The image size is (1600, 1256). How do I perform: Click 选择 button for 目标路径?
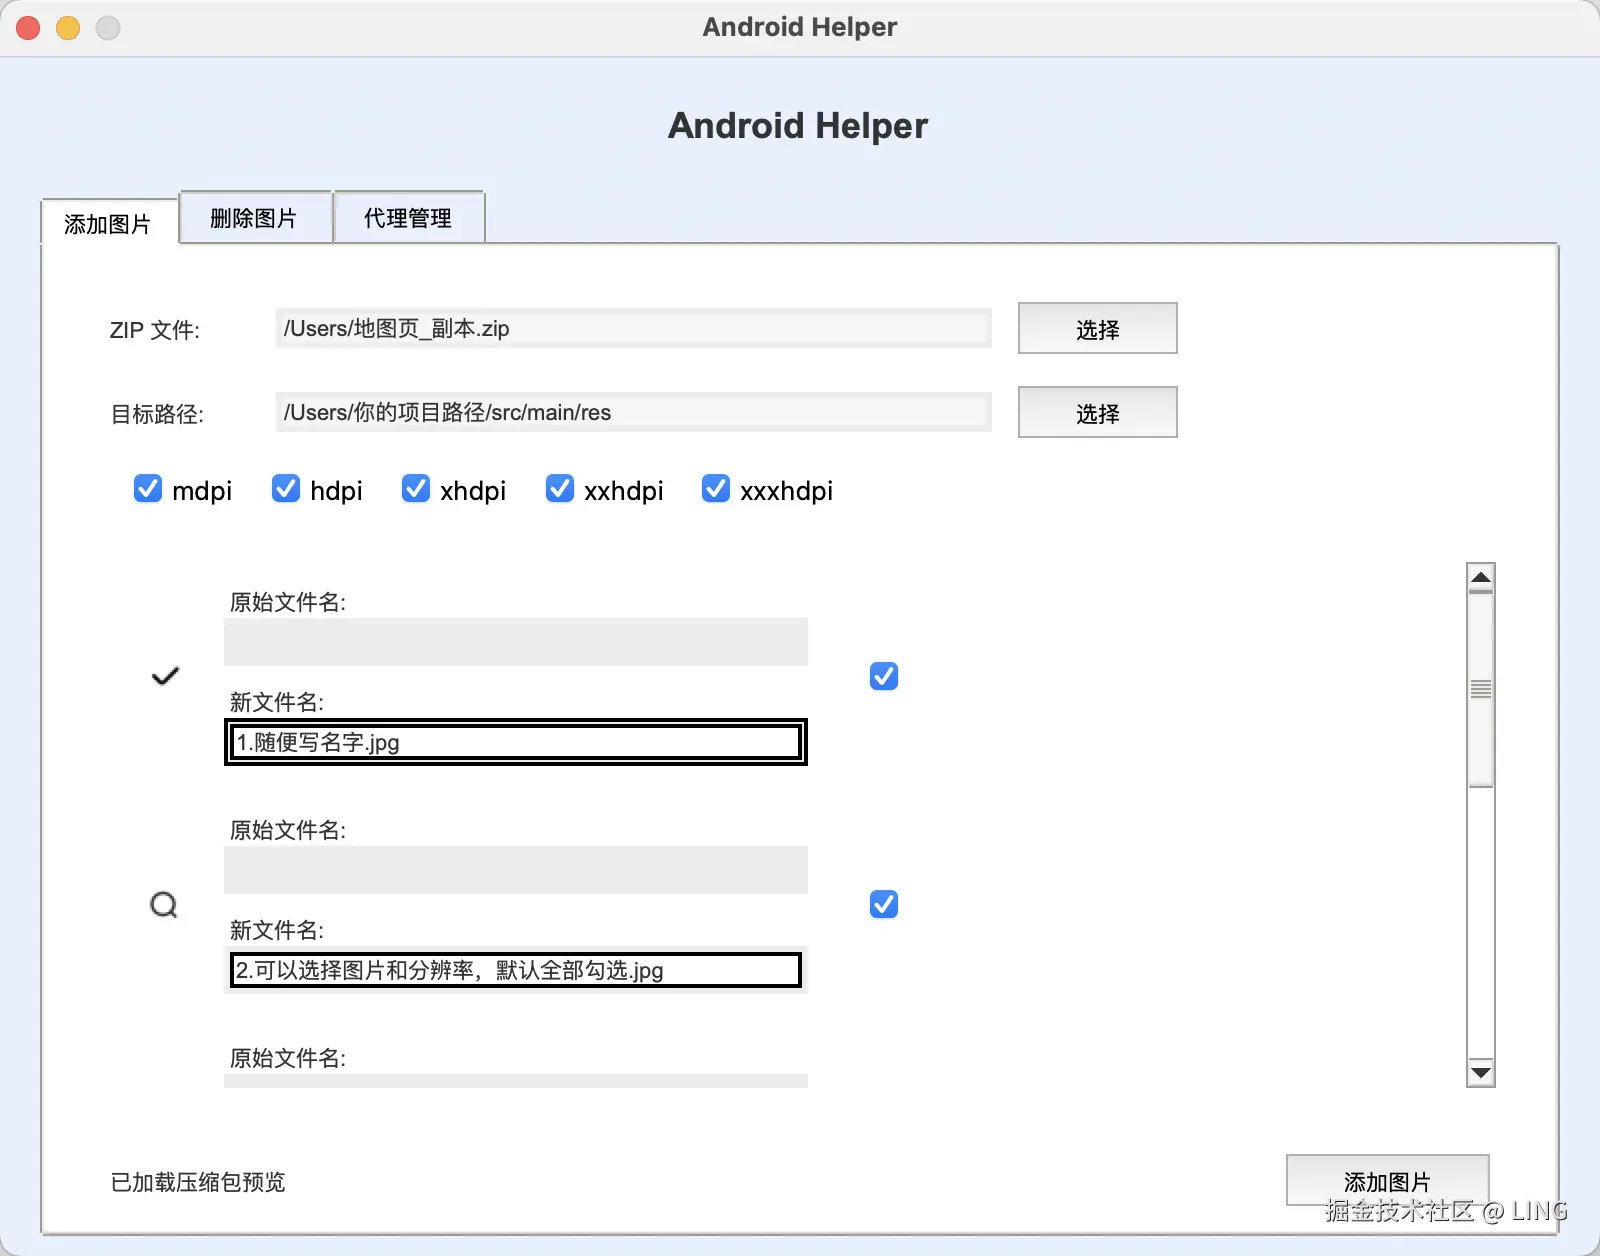[1097, 413]
